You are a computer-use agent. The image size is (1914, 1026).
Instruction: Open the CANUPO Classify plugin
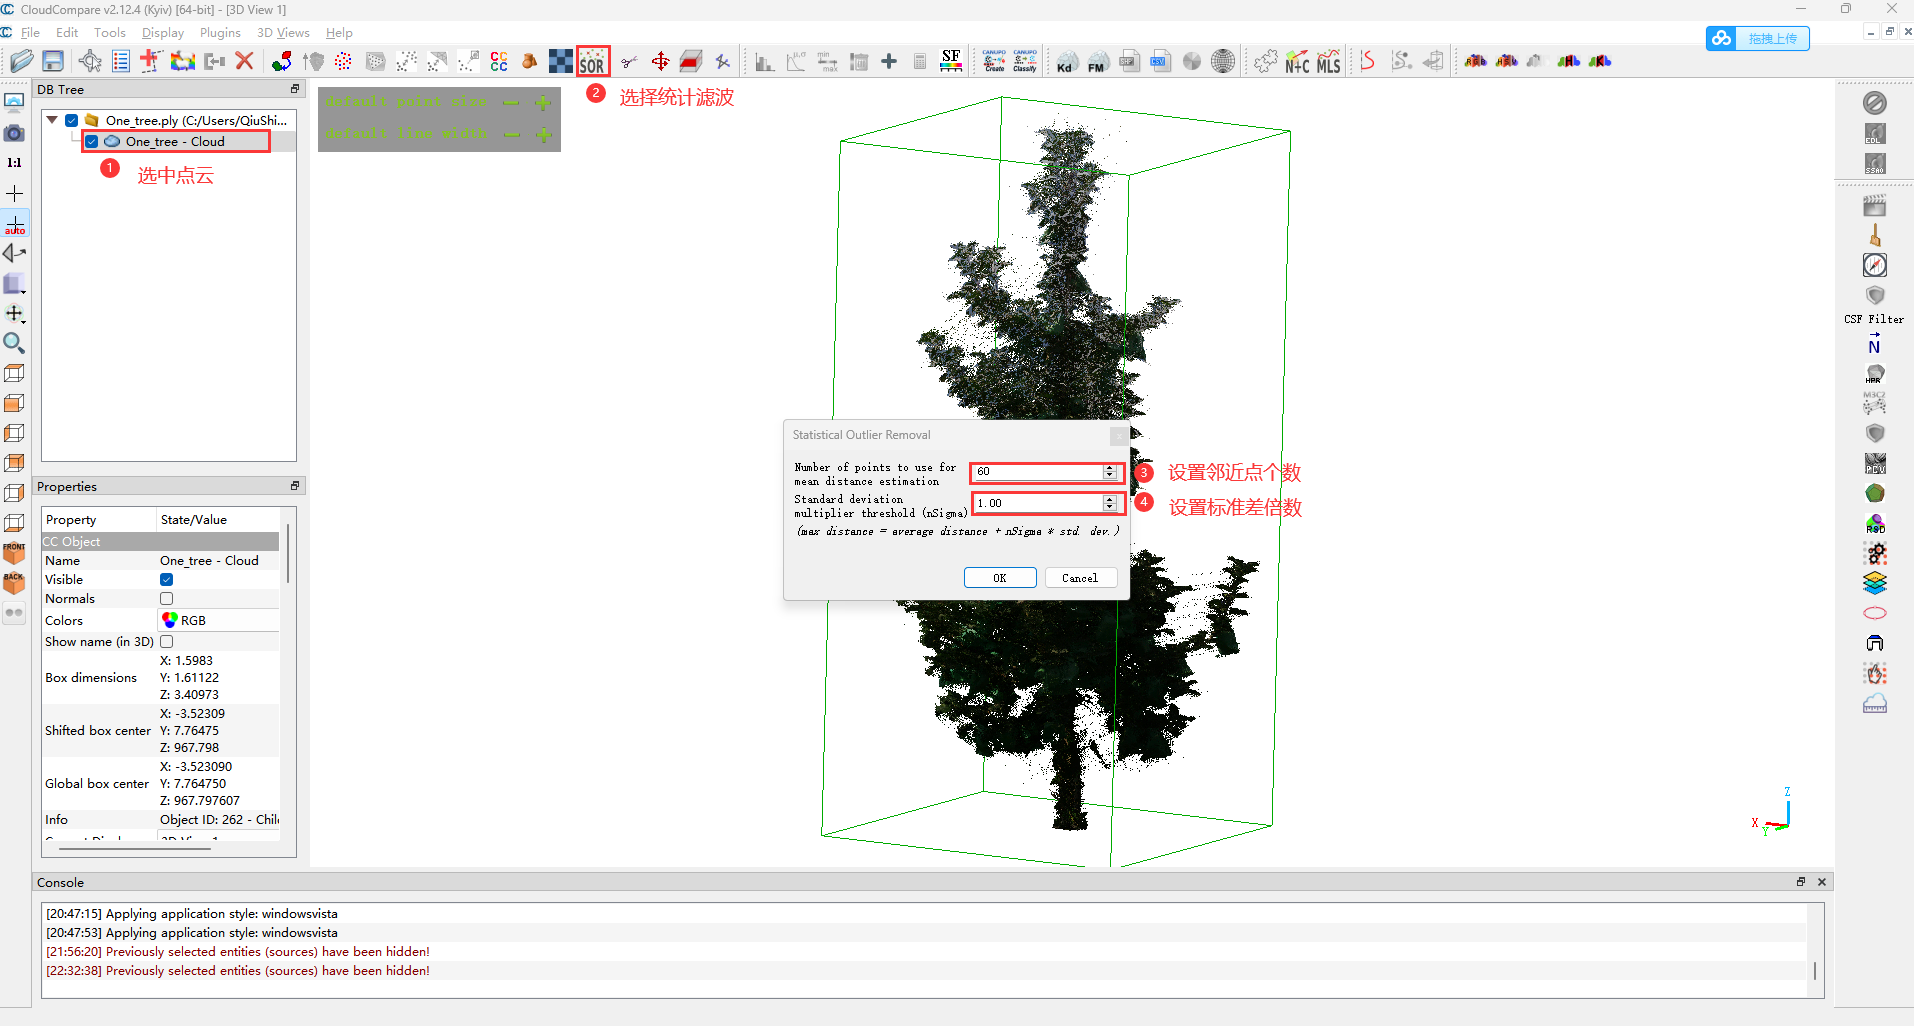[1025, 61]
